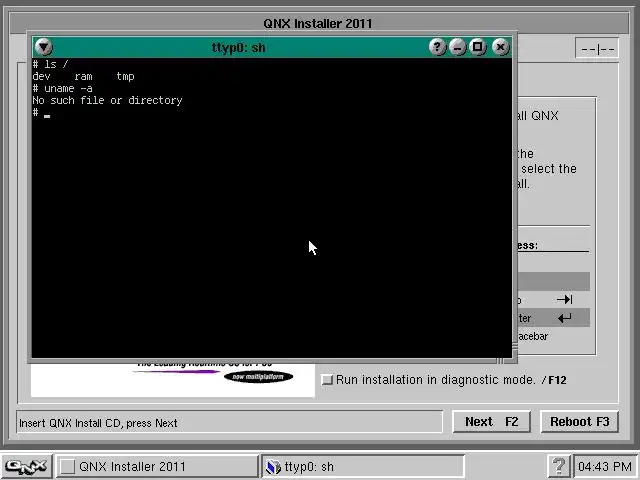The width and height of the screenshot is (640, 480).
Task: Click the 'dev' directory name in terminal
Action: pos(42,76)
